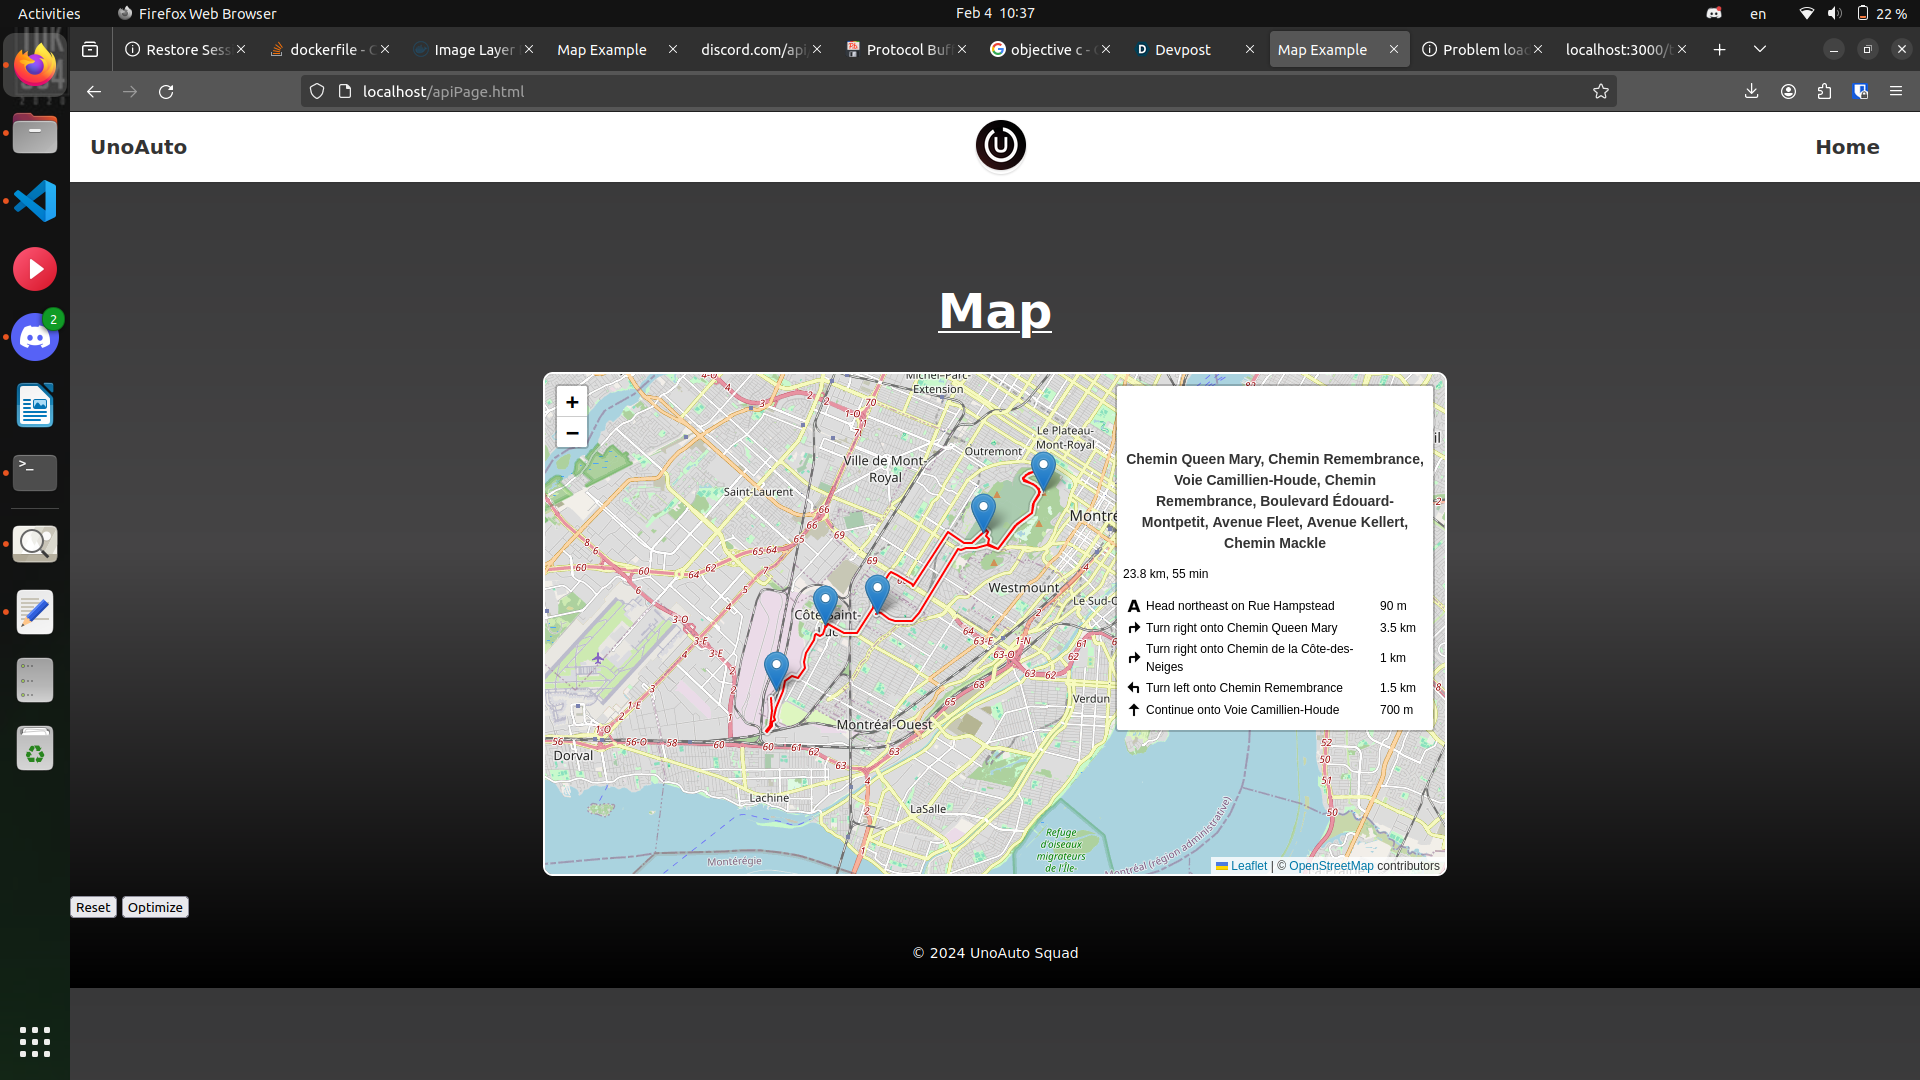Click the map zoom out minus button
Screen dimensions: 1920x1080
click(572, 433)
